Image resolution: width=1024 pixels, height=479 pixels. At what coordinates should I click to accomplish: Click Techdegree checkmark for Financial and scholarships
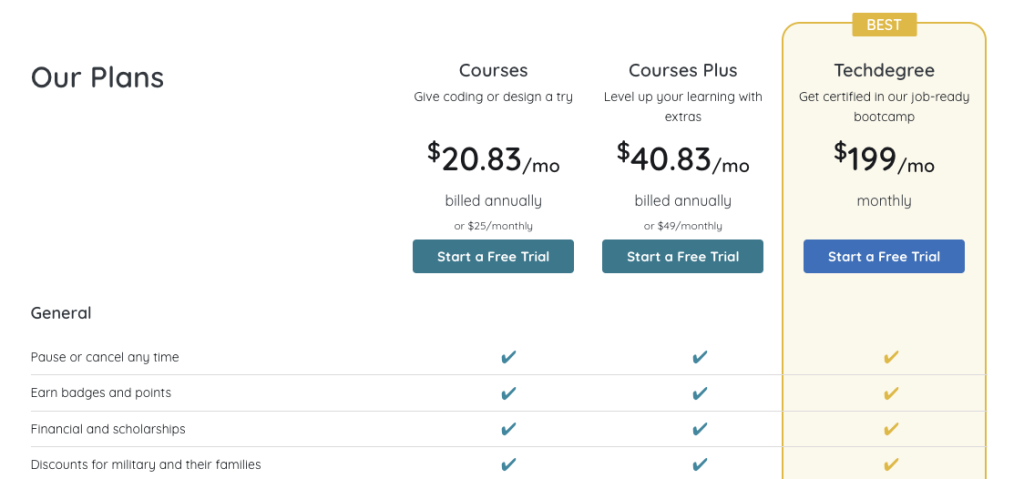(891, 429)
